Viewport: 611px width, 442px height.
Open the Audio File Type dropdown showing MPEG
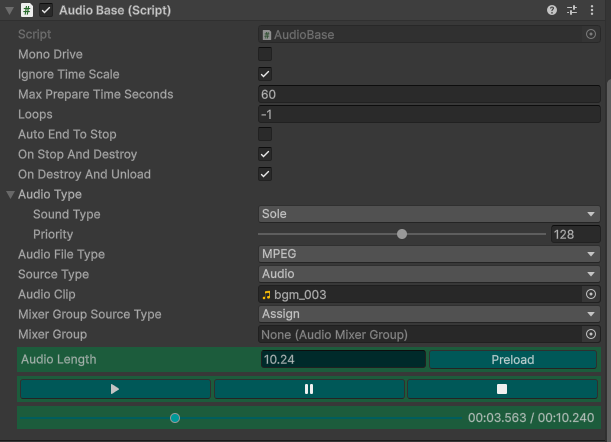[x=429, y=254]
